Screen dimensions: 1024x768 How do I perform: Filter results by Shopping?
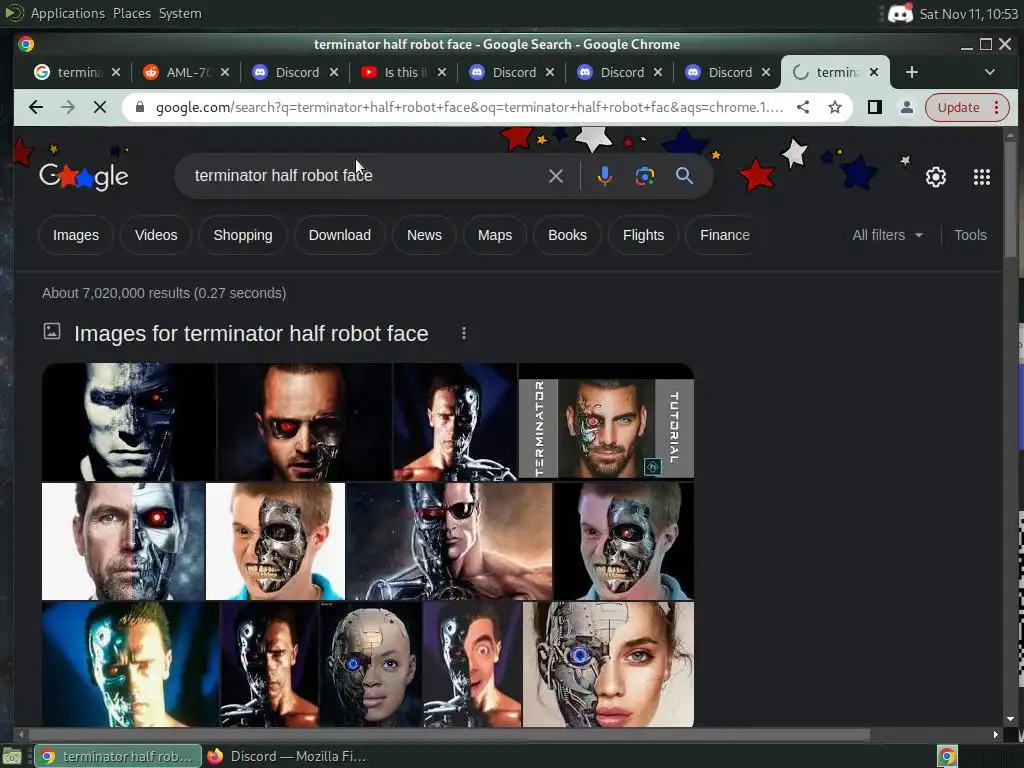coord(243,235)
